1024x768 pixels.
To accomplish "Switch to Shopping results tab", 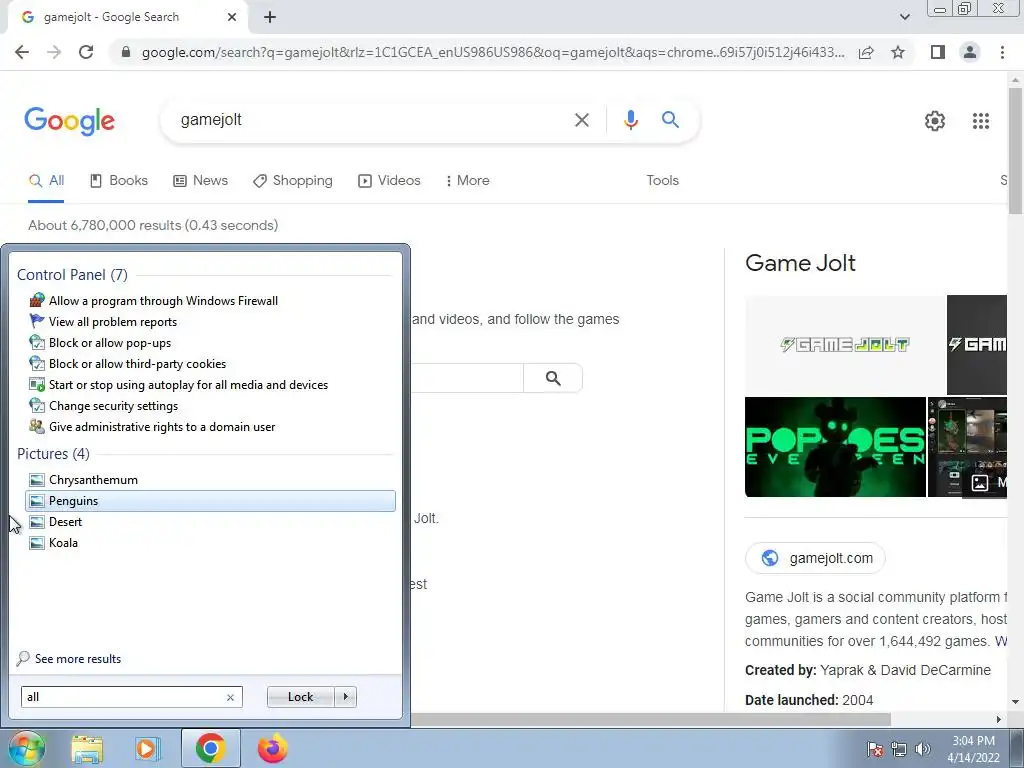I will coord(293,180).
